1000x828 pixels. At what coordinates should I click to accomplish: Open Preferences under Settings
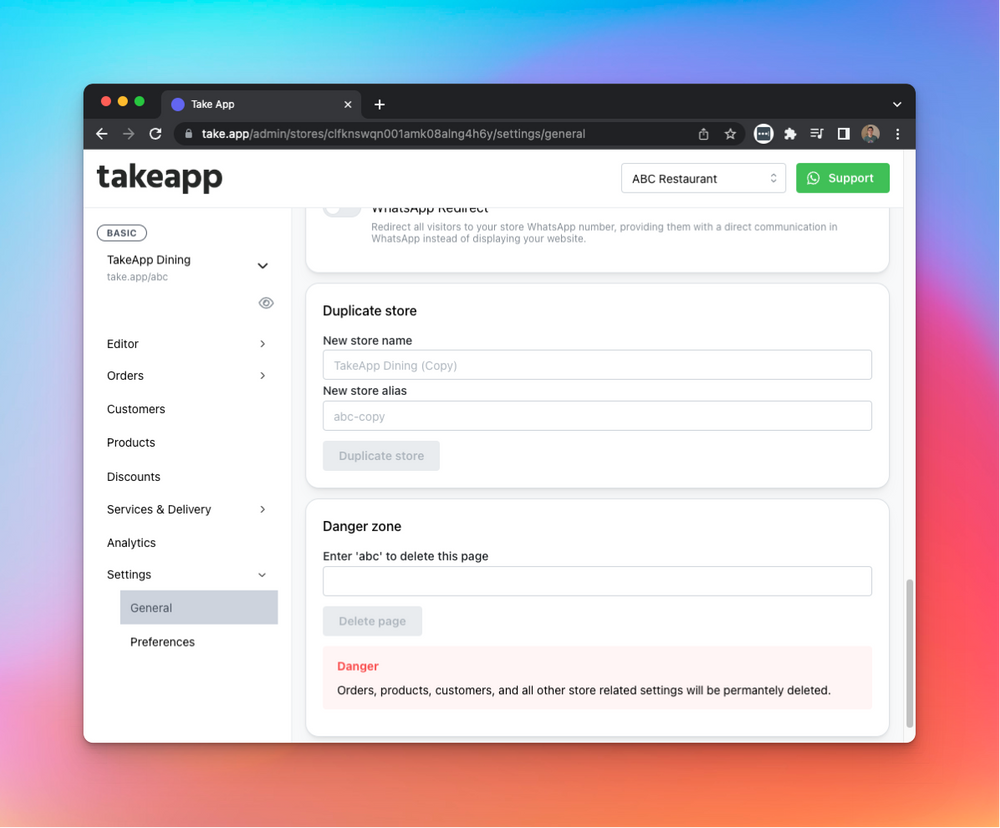coord(163,642)
